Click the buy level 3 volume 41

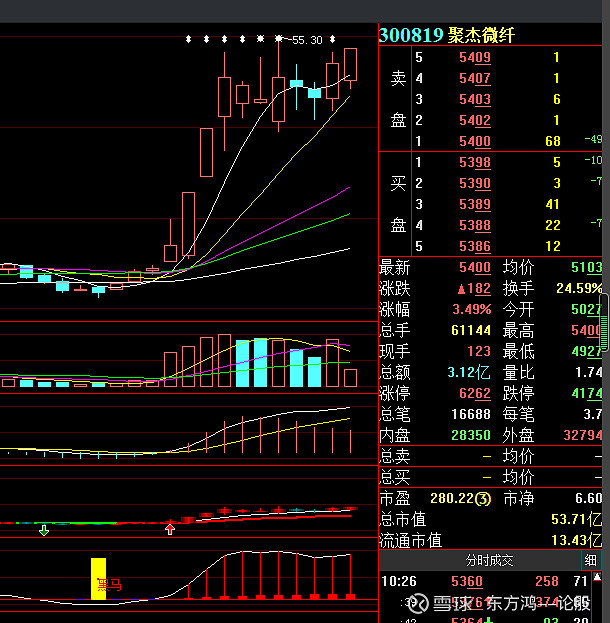coord(553,205)
